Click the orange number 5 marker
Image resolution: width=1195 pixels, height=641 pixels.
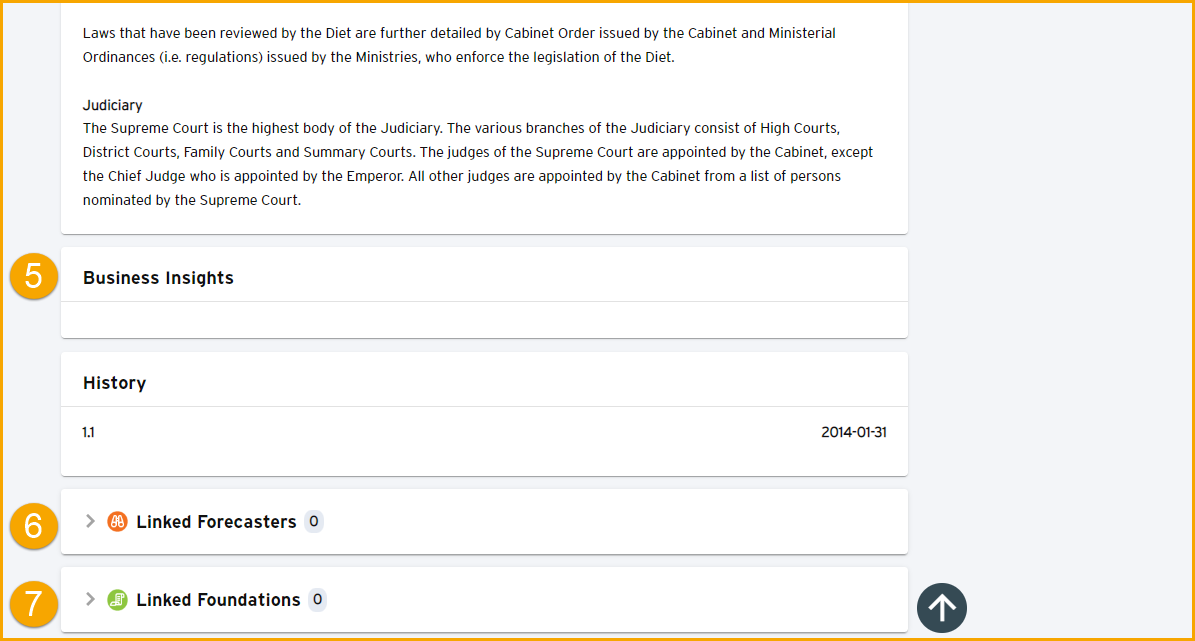(34, 276)
